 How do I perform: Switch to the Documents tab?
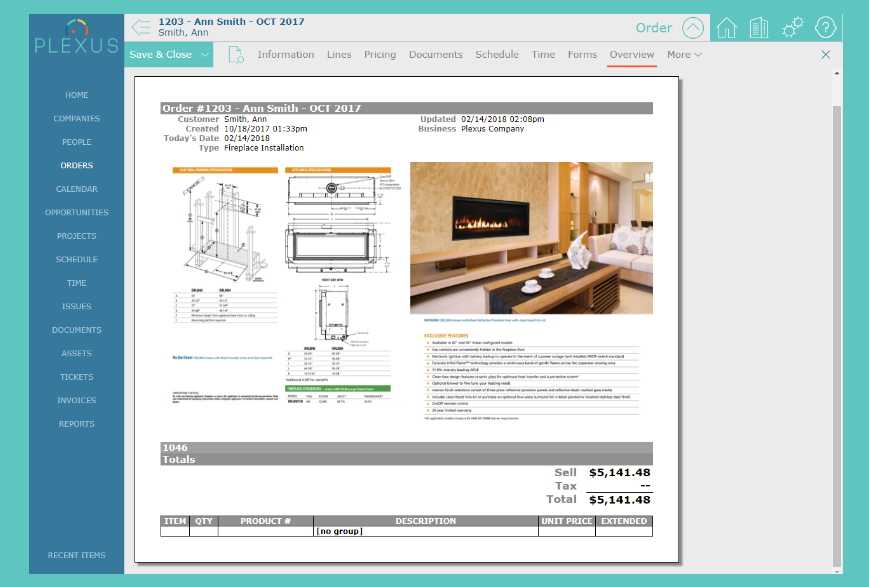(x=436, y=54)
